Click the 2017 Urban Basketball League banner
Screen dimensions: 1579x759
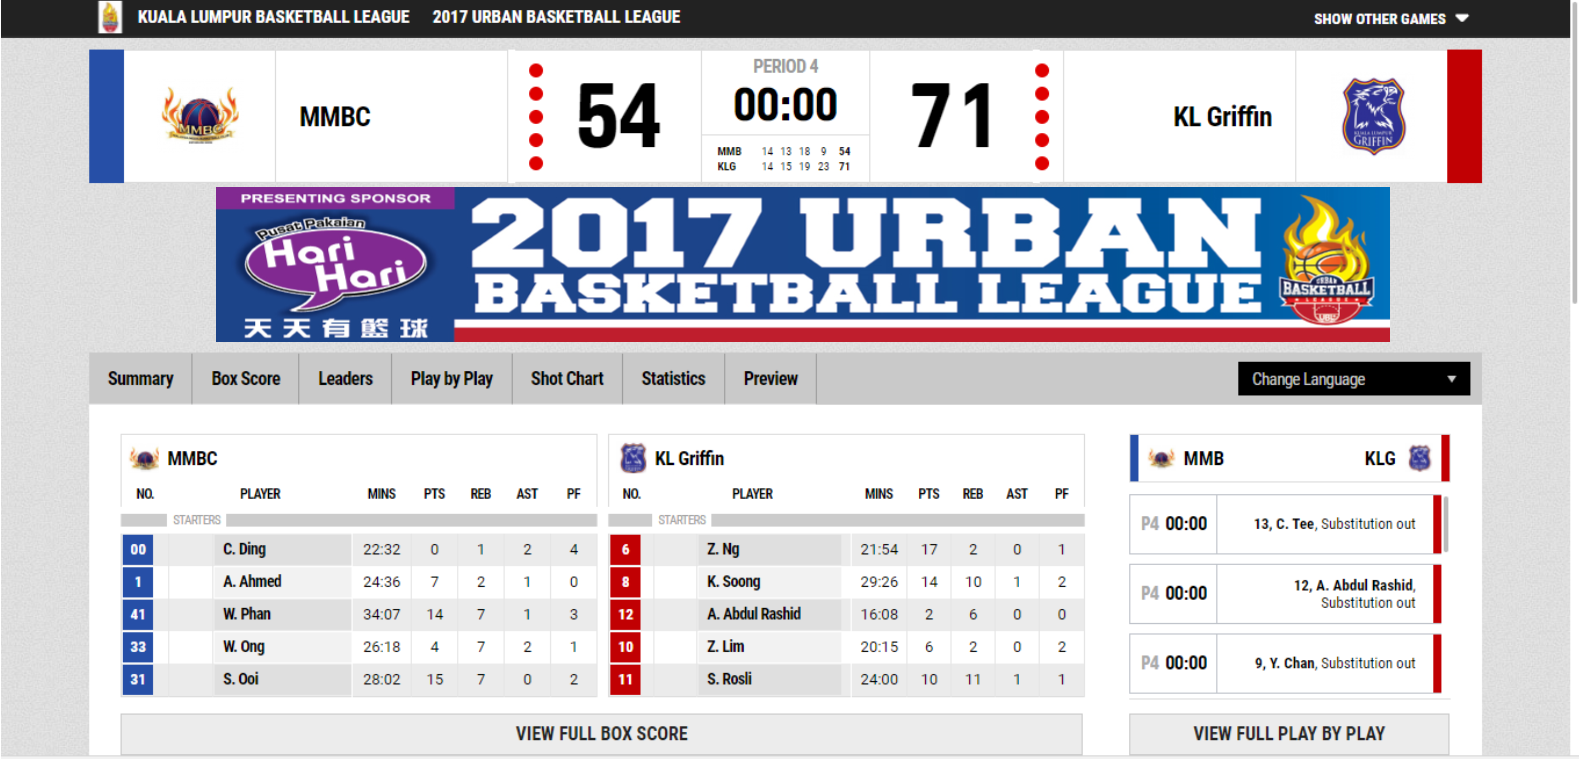(803, 264)
